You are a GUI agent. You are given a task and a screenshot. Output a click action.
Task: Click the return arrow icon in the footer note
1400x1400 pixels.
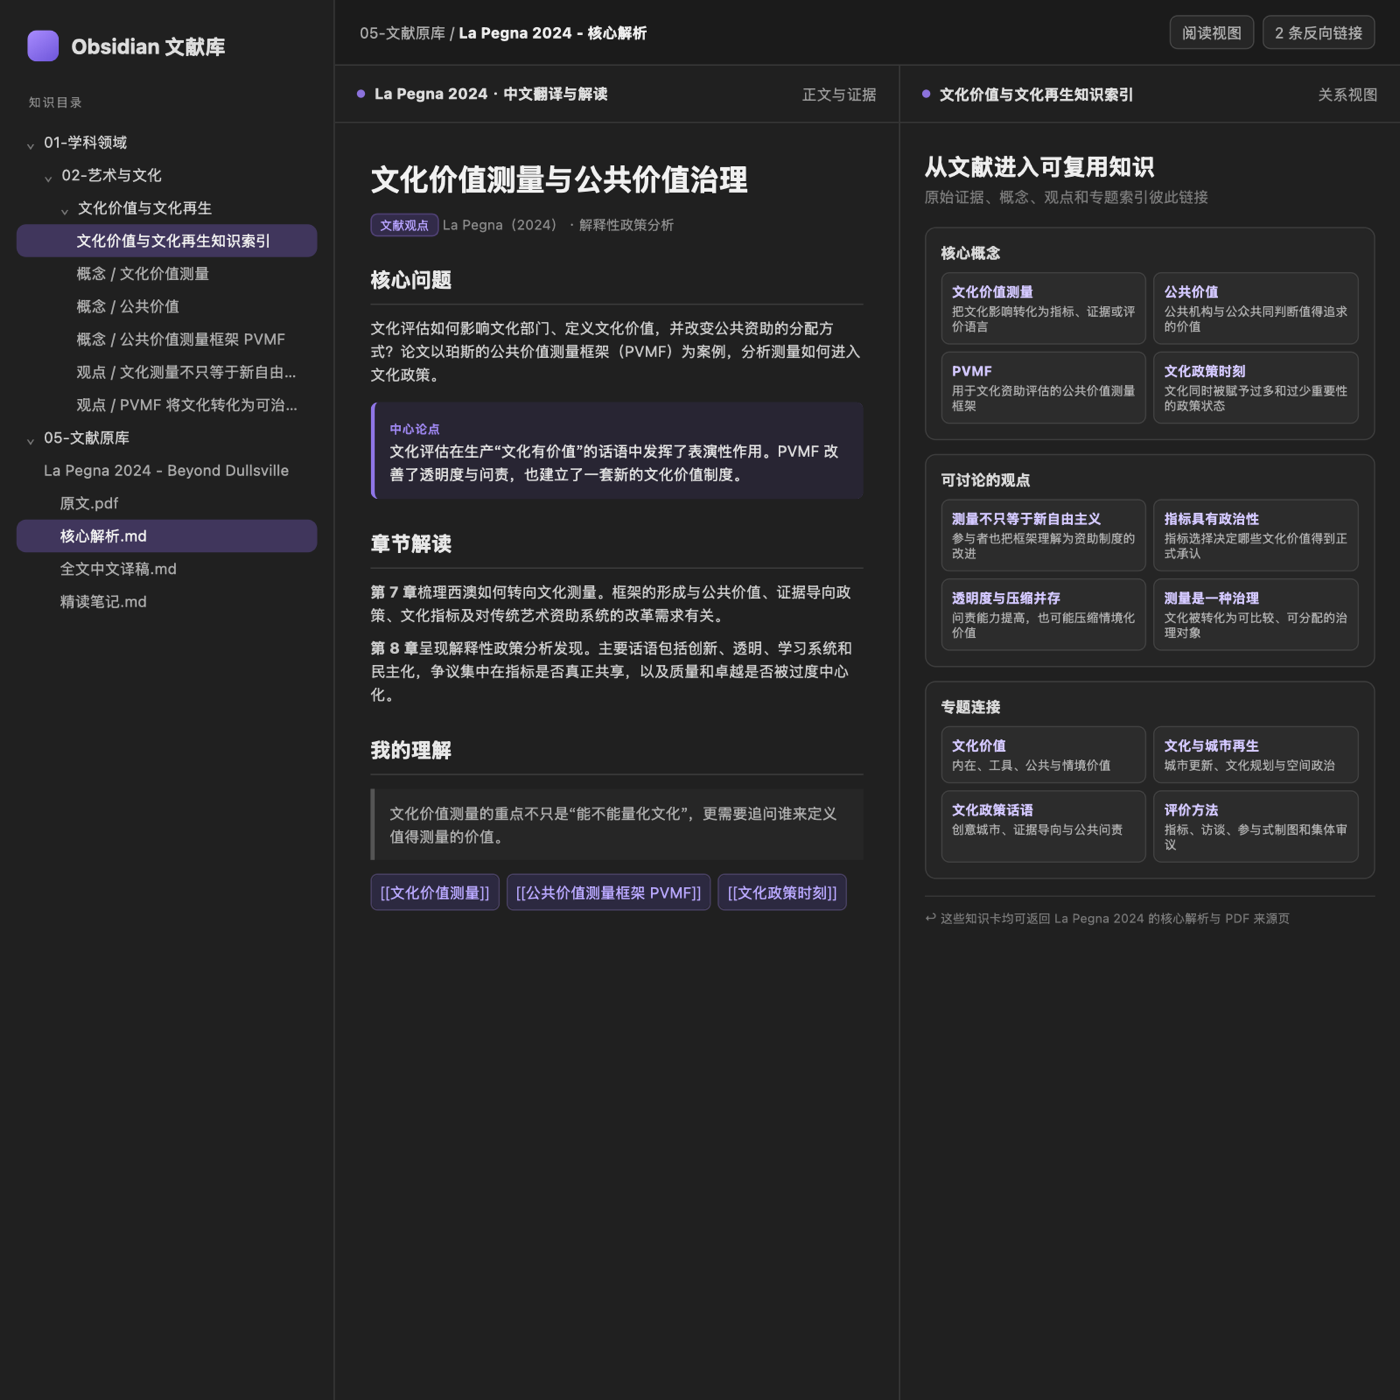(x=930, y=918)
